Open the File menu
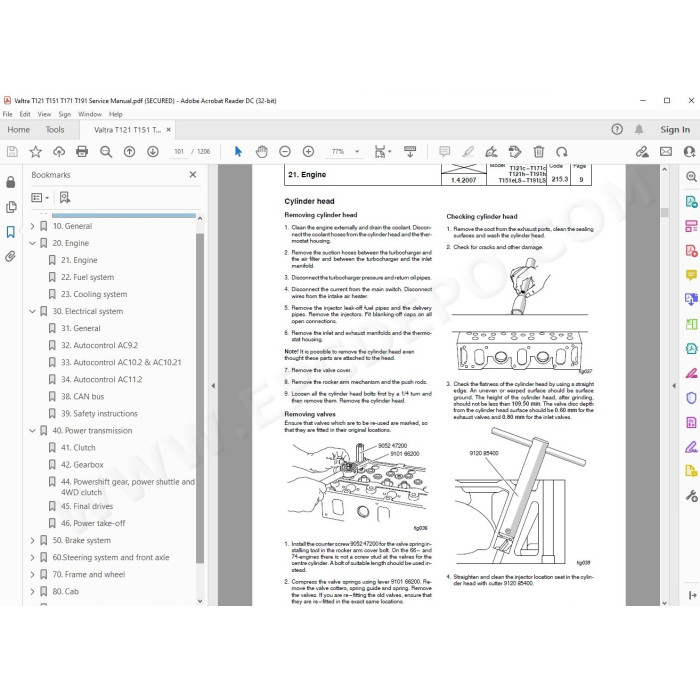700x700 pixels. pyautogui.click(x=8, y=114)
